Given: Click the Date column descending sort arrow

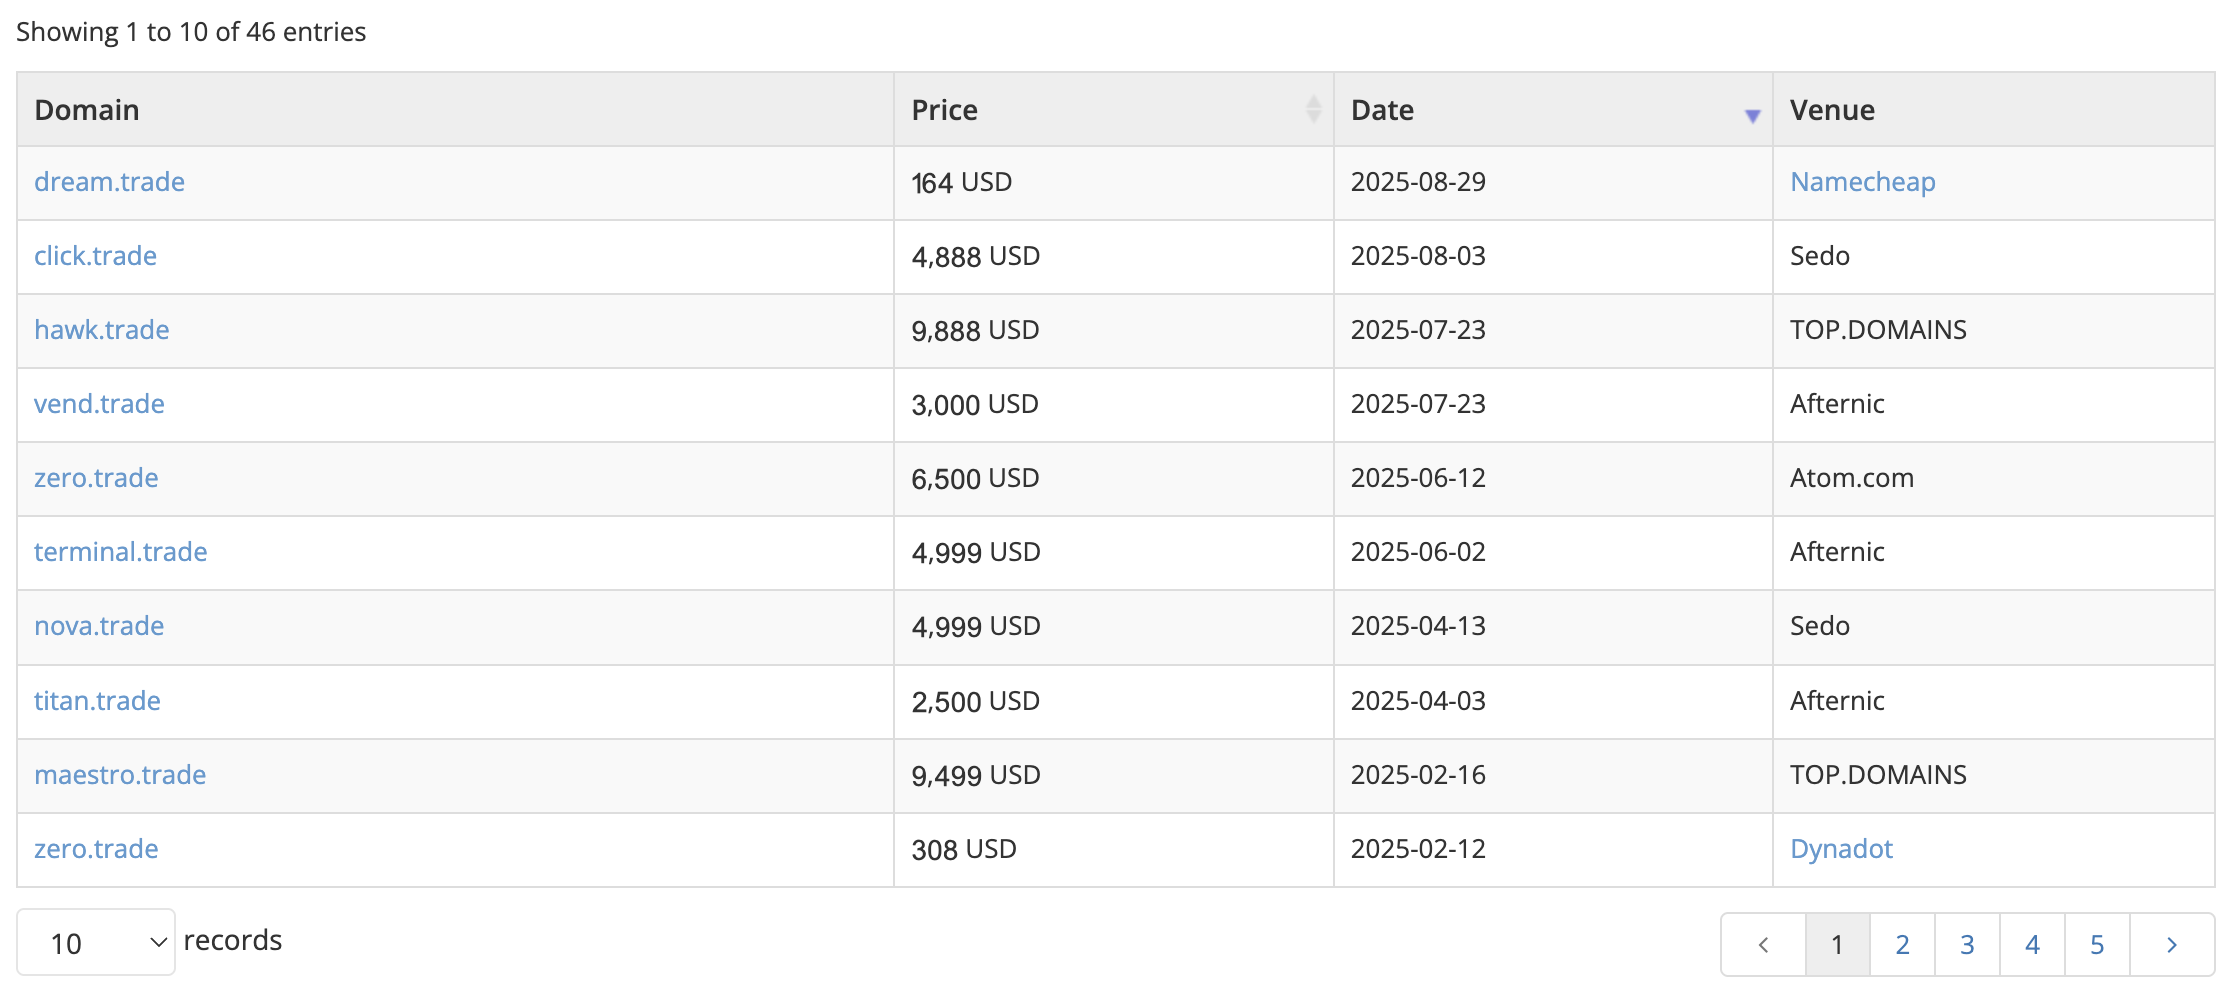Looking at the screenshot, I should coord(1752,116).
